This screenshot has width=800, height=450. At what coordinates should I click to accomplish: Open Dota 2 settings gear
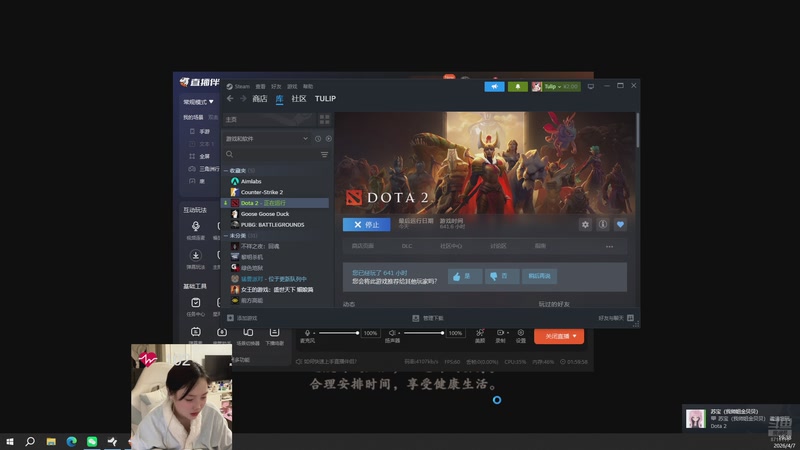(x=585, y=224)
